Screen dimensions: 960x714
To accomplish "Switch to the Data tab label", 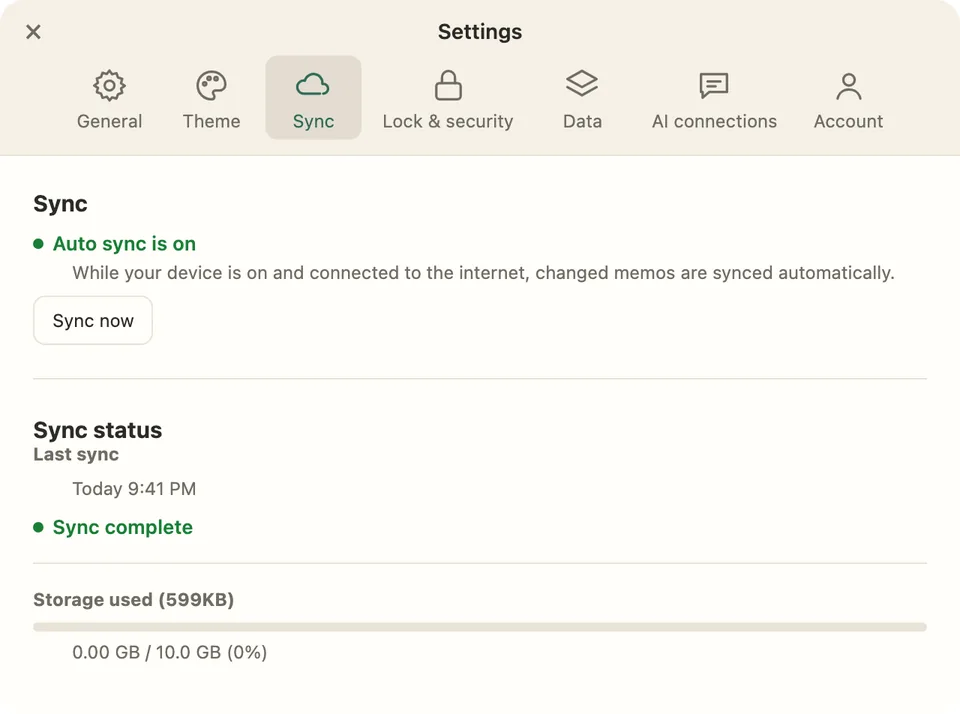I will (x=582, y=121).
